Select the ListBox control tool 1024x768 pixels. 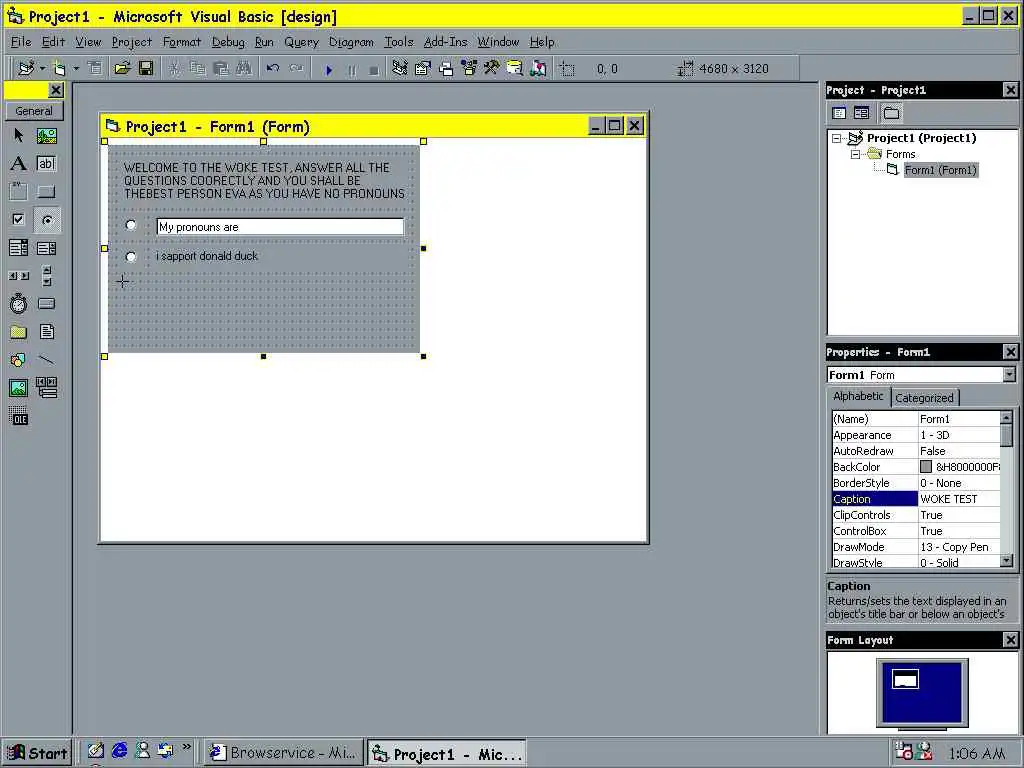click(46, 248)
